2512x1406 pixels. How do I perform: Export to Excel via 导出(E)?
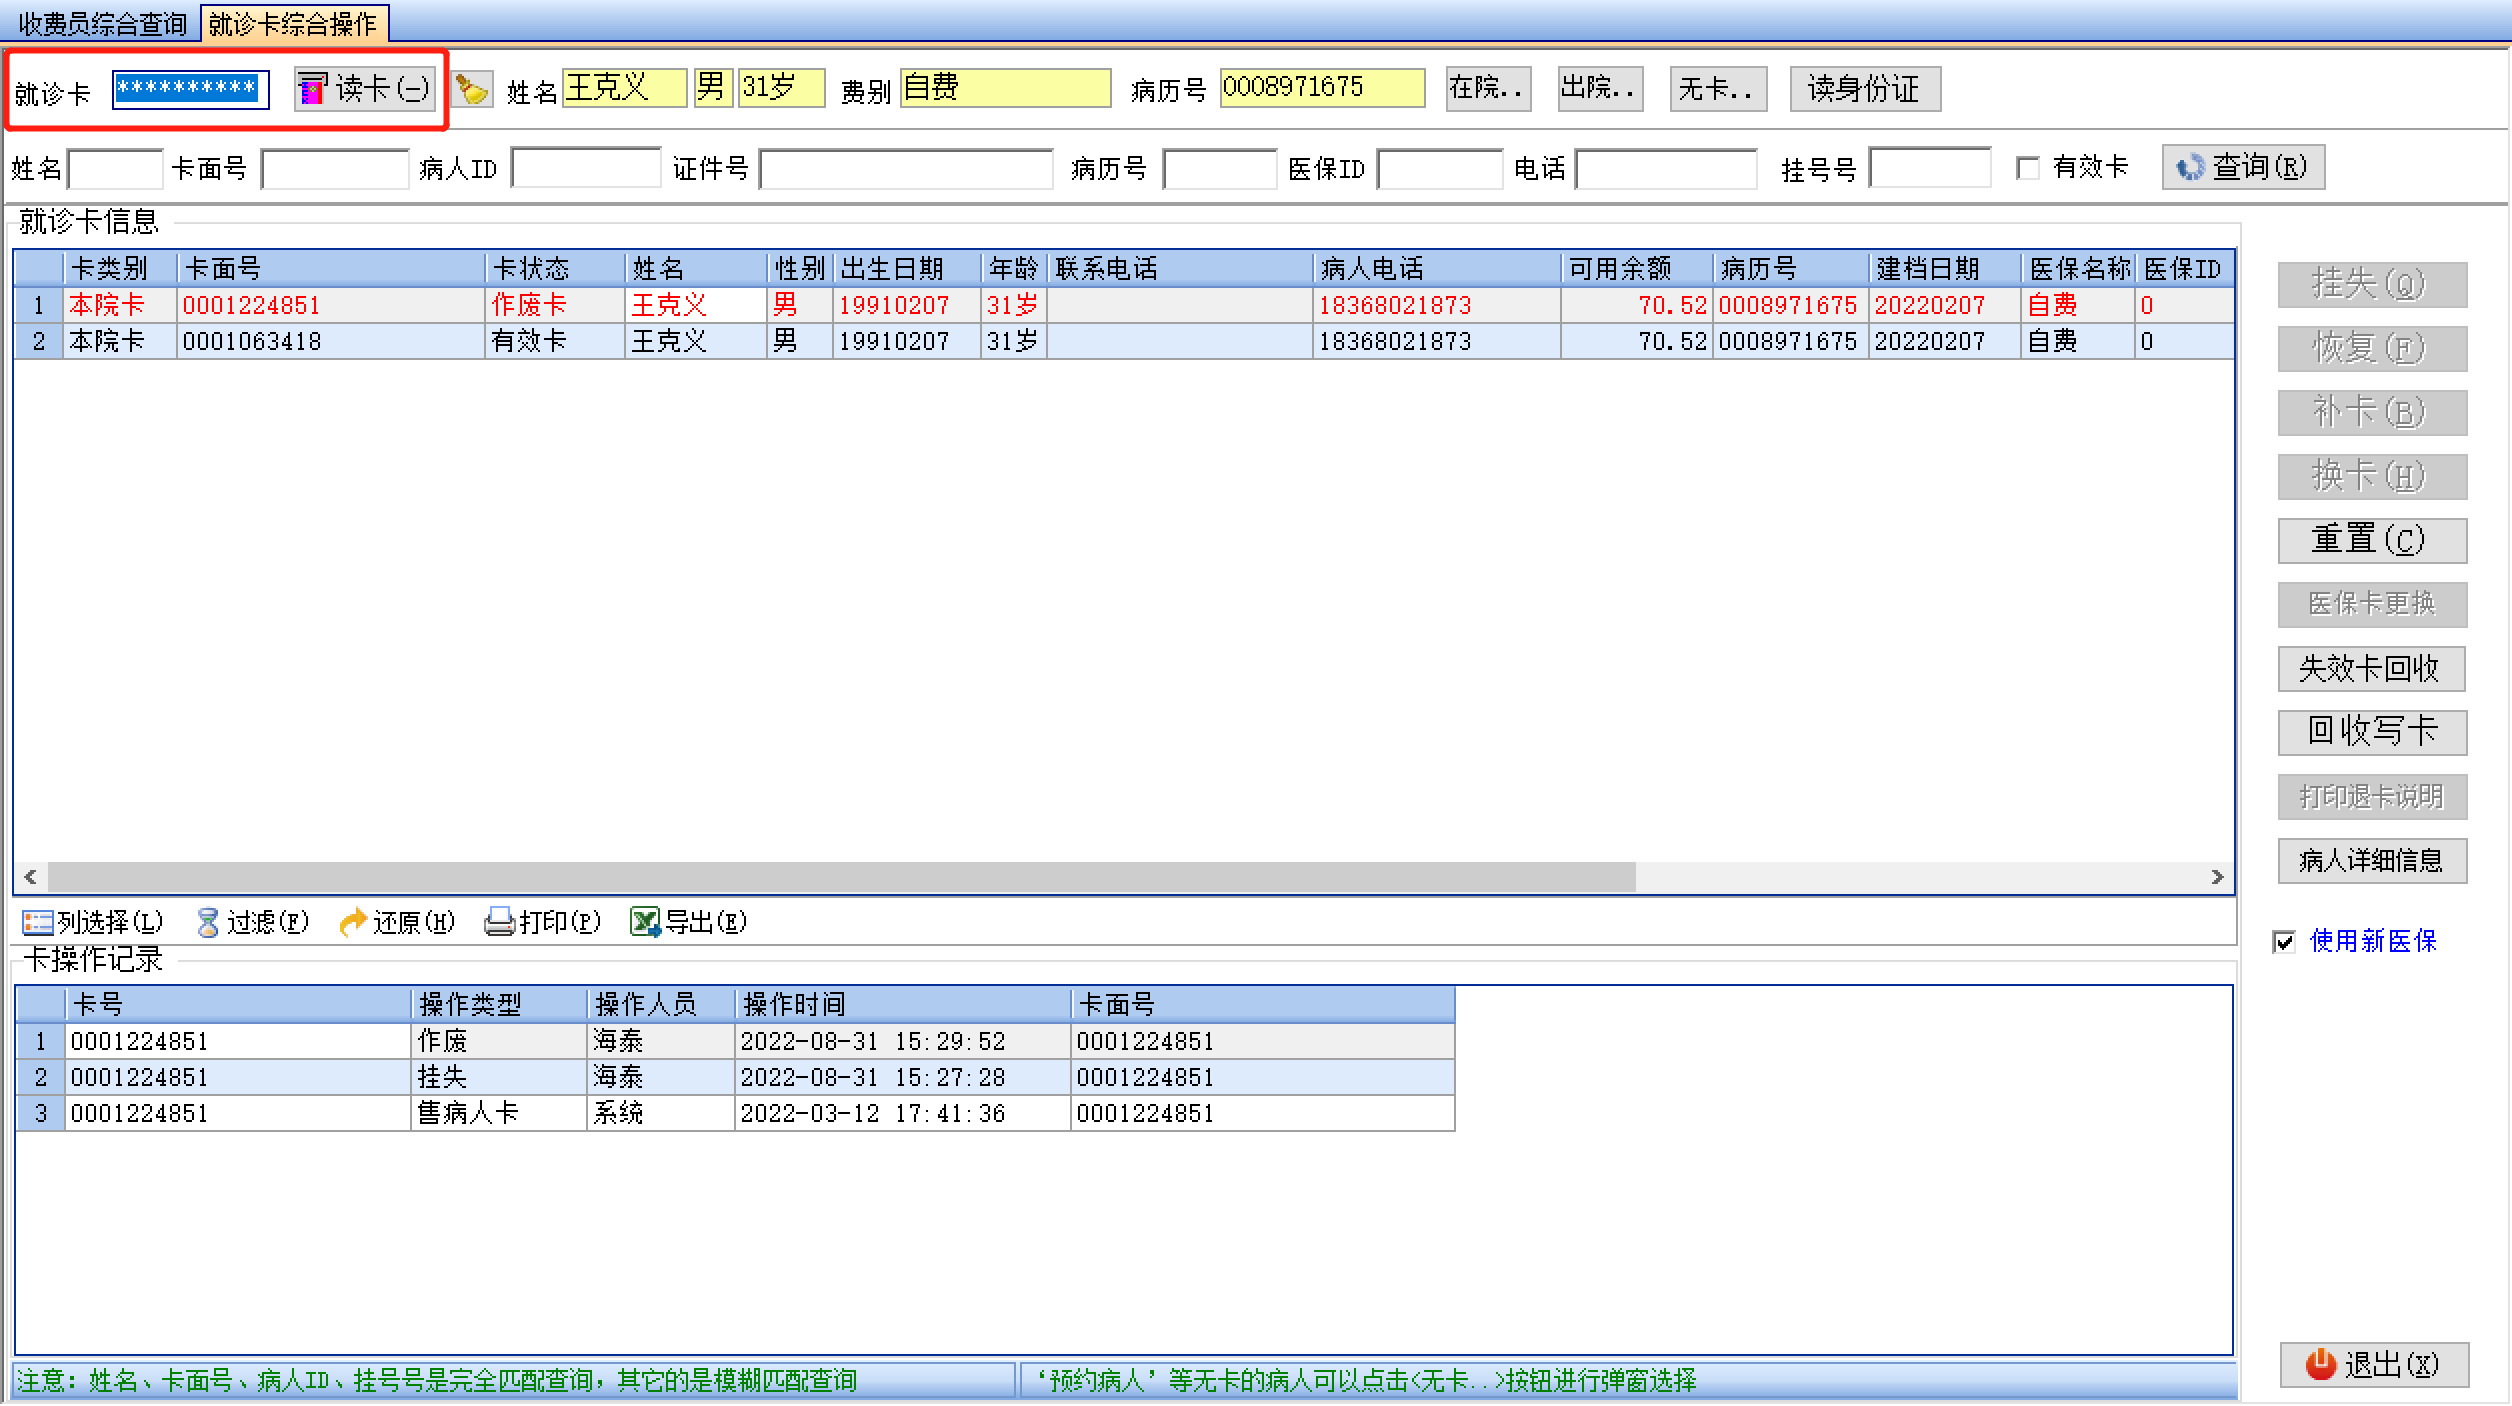point(689,921)
